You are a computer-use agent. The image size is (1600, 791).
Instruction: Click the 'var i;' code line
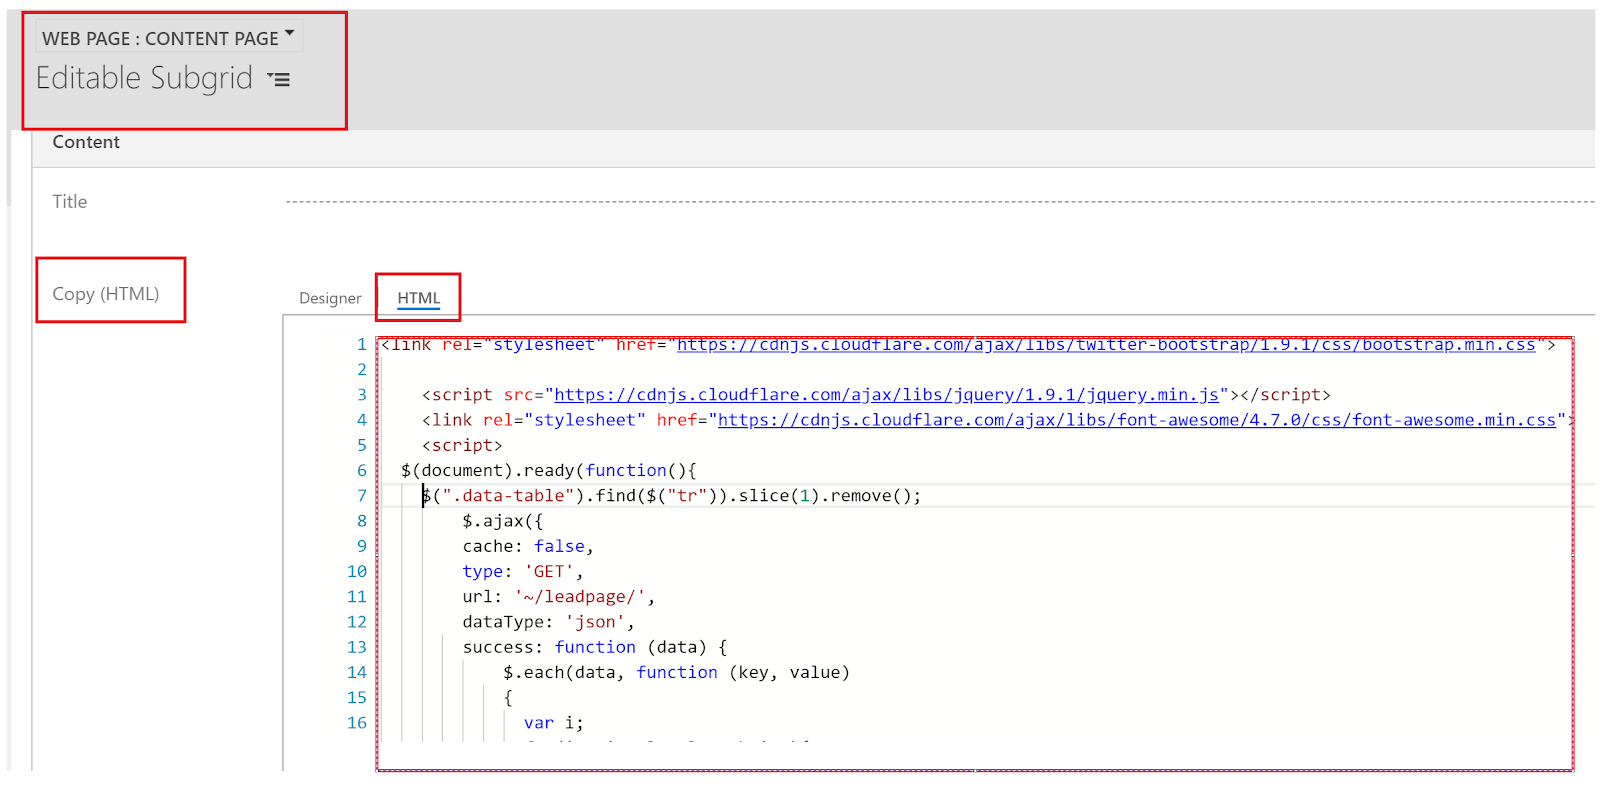553,723
